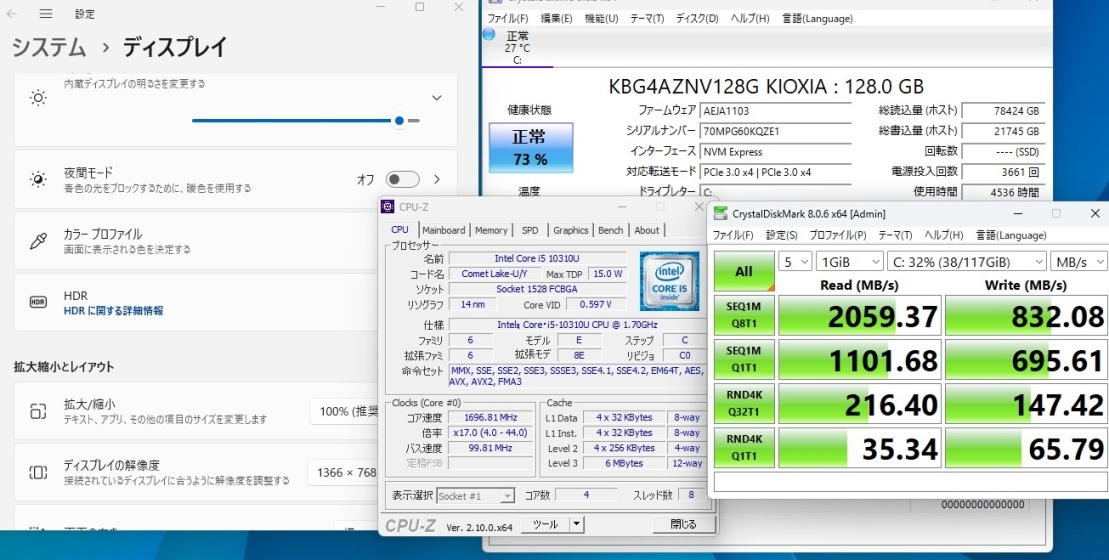Screen dimensions: 1109x560
Task: Click the scale icon beside 拡大/縮小
Action: [x=38, y=411]
